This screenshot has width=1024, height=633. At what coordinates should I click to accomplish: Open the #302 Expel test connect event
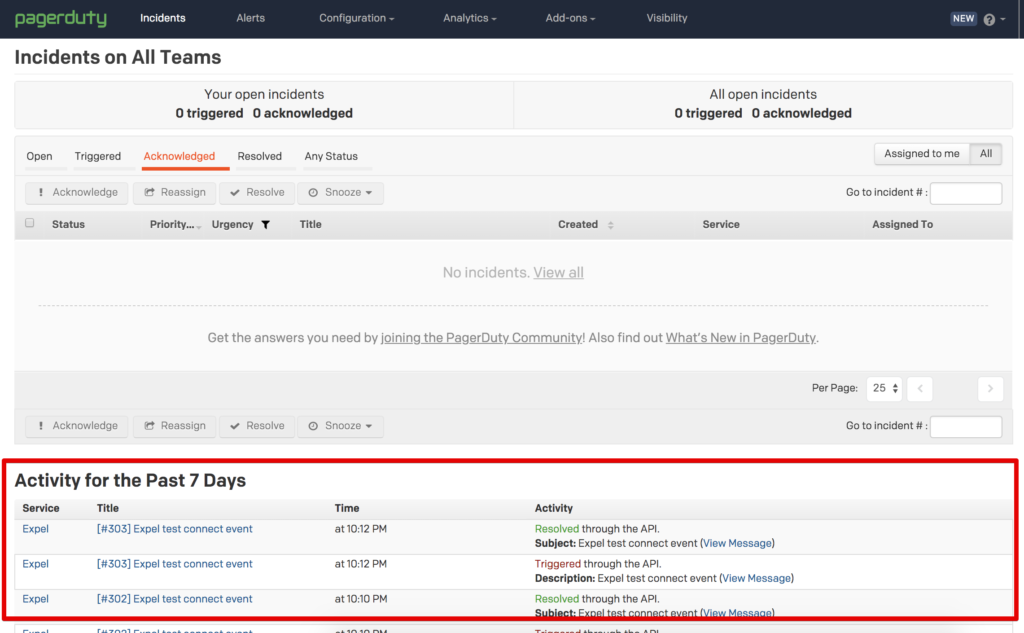click(174, 599)
